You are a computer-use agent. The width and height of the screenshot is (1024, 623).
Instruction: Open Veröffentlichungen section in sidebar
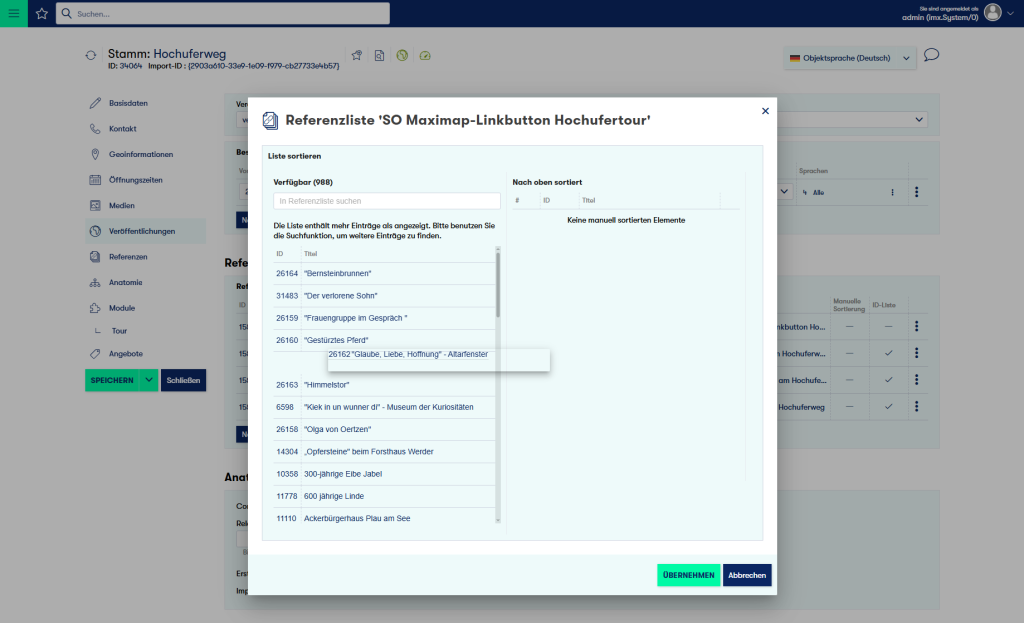145,231
